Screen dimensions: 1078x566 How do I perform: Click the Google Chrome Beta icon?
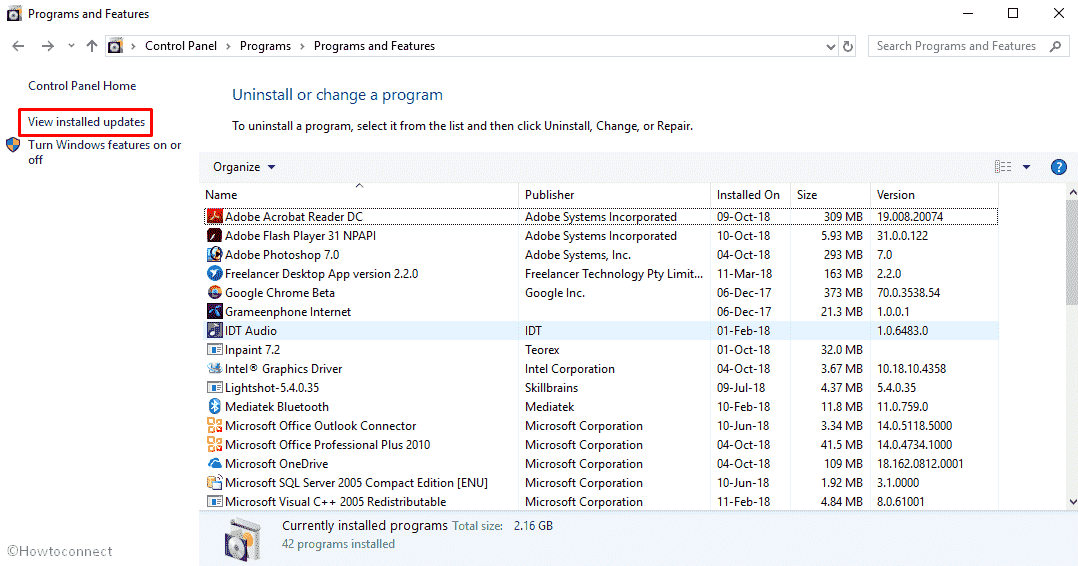214,293
